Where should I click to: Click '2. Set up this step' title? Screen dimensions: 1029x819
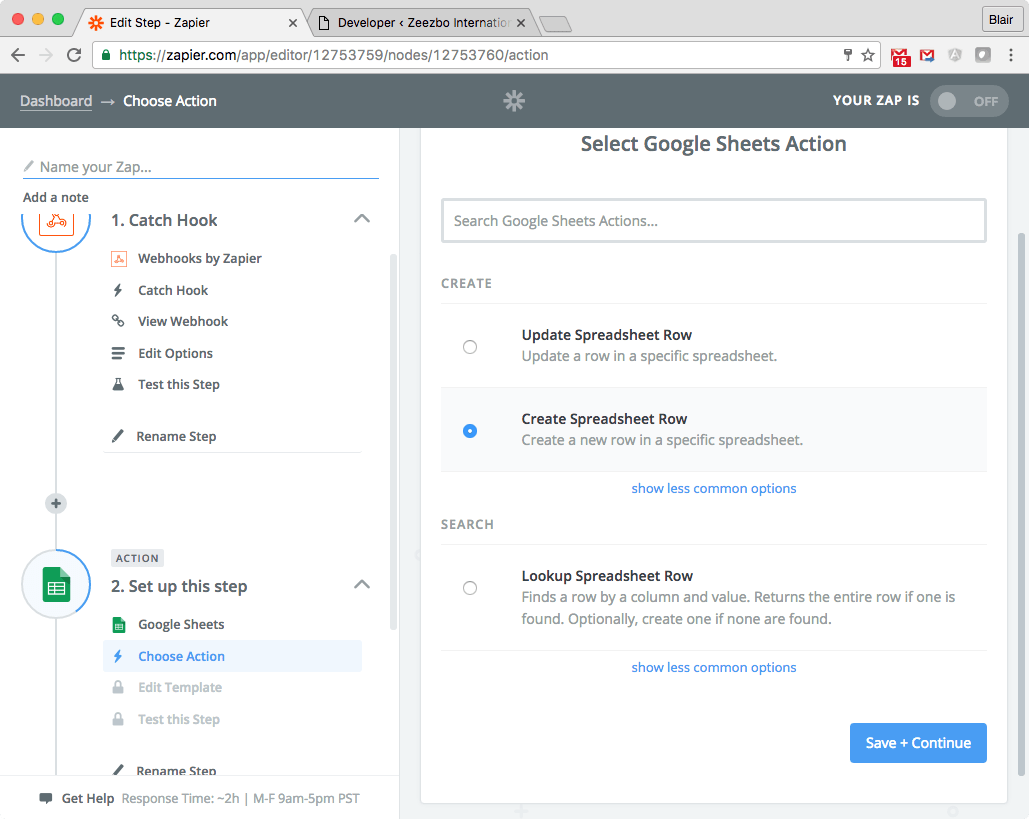[x=179, y=586]
